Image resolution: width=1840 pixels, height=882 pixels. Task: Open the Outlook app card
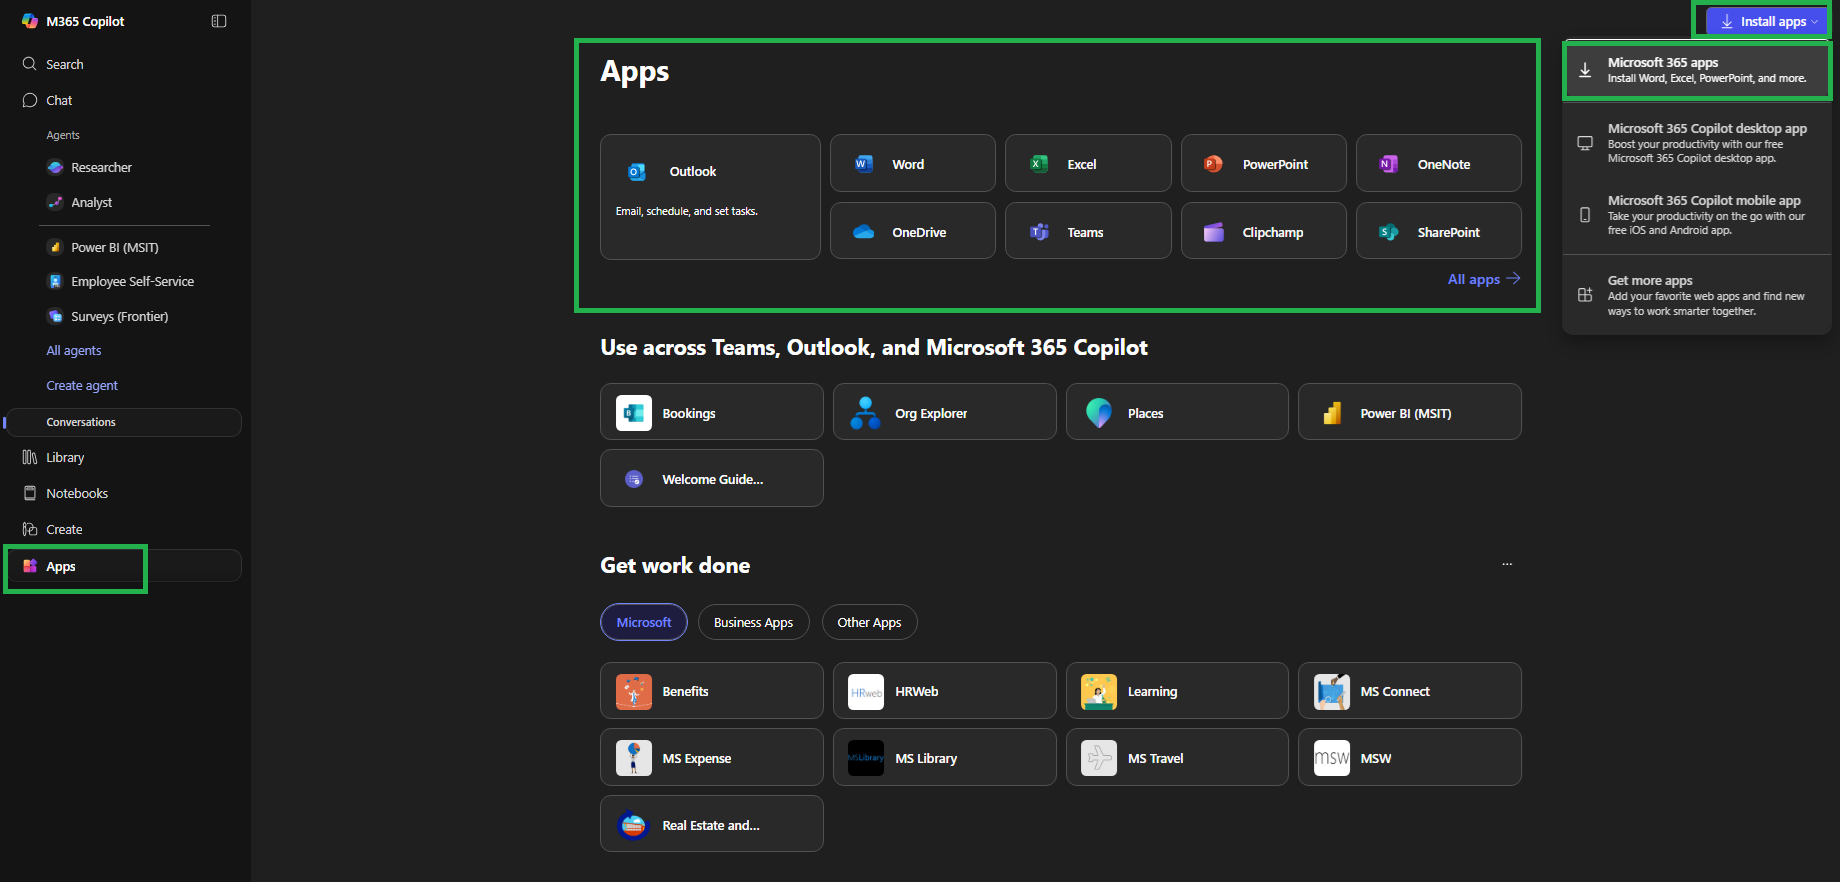point(710,197)
